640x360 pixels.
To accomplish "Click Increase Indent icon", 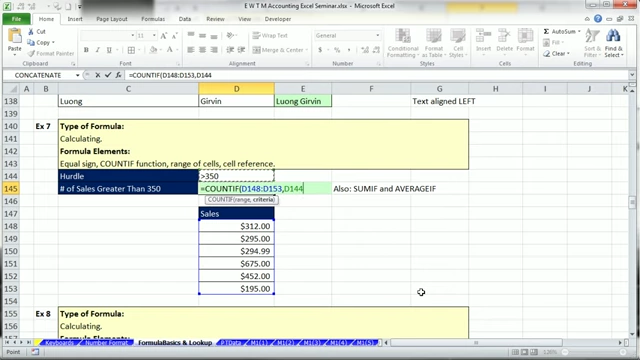I will point(242,50).
